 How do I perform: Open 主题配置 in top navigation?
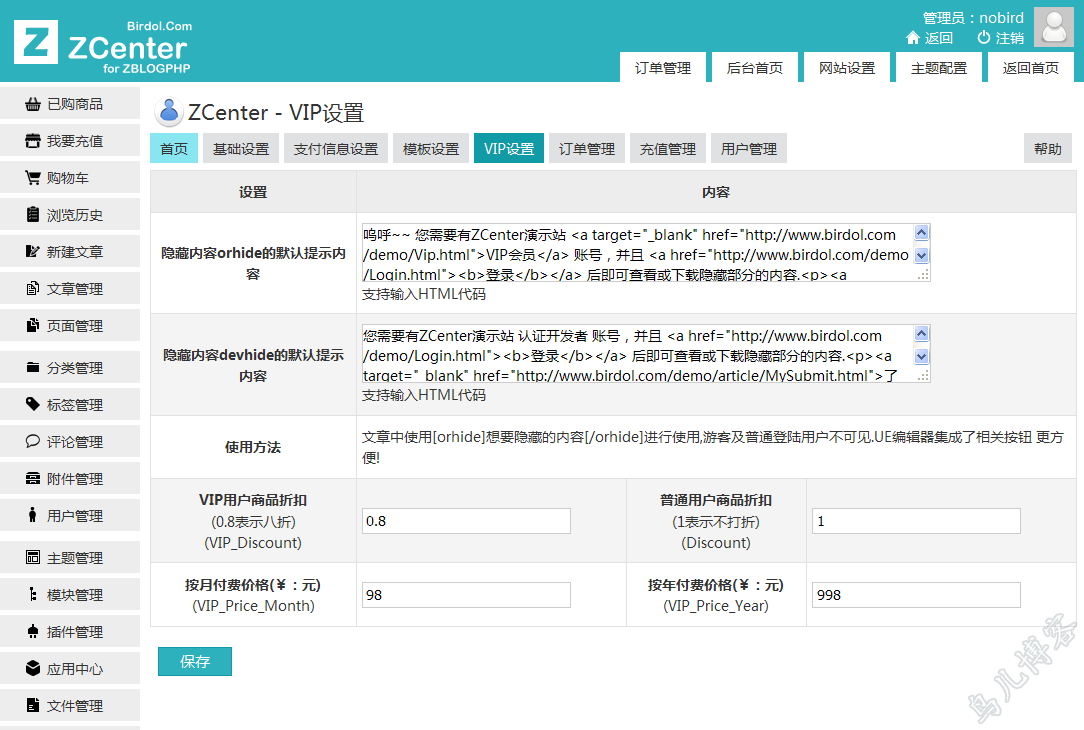939,68
